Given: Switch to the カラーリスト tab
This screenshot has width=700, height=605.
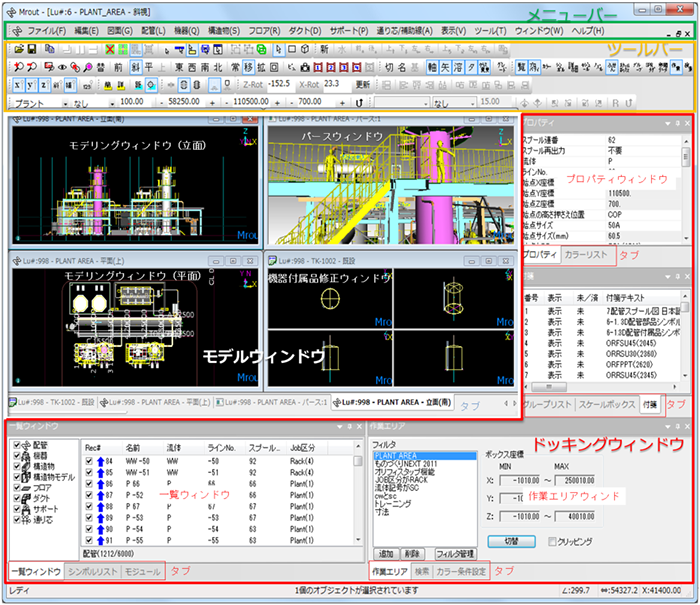Looking at the screenshot, I should pos(585,255).
